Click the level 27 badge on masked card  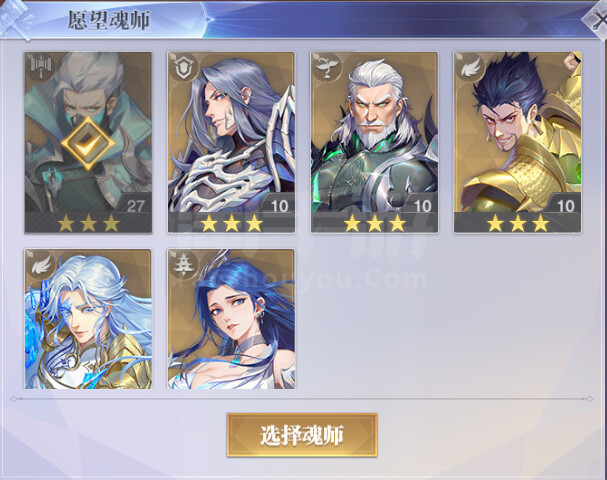(x=135, y=205)
